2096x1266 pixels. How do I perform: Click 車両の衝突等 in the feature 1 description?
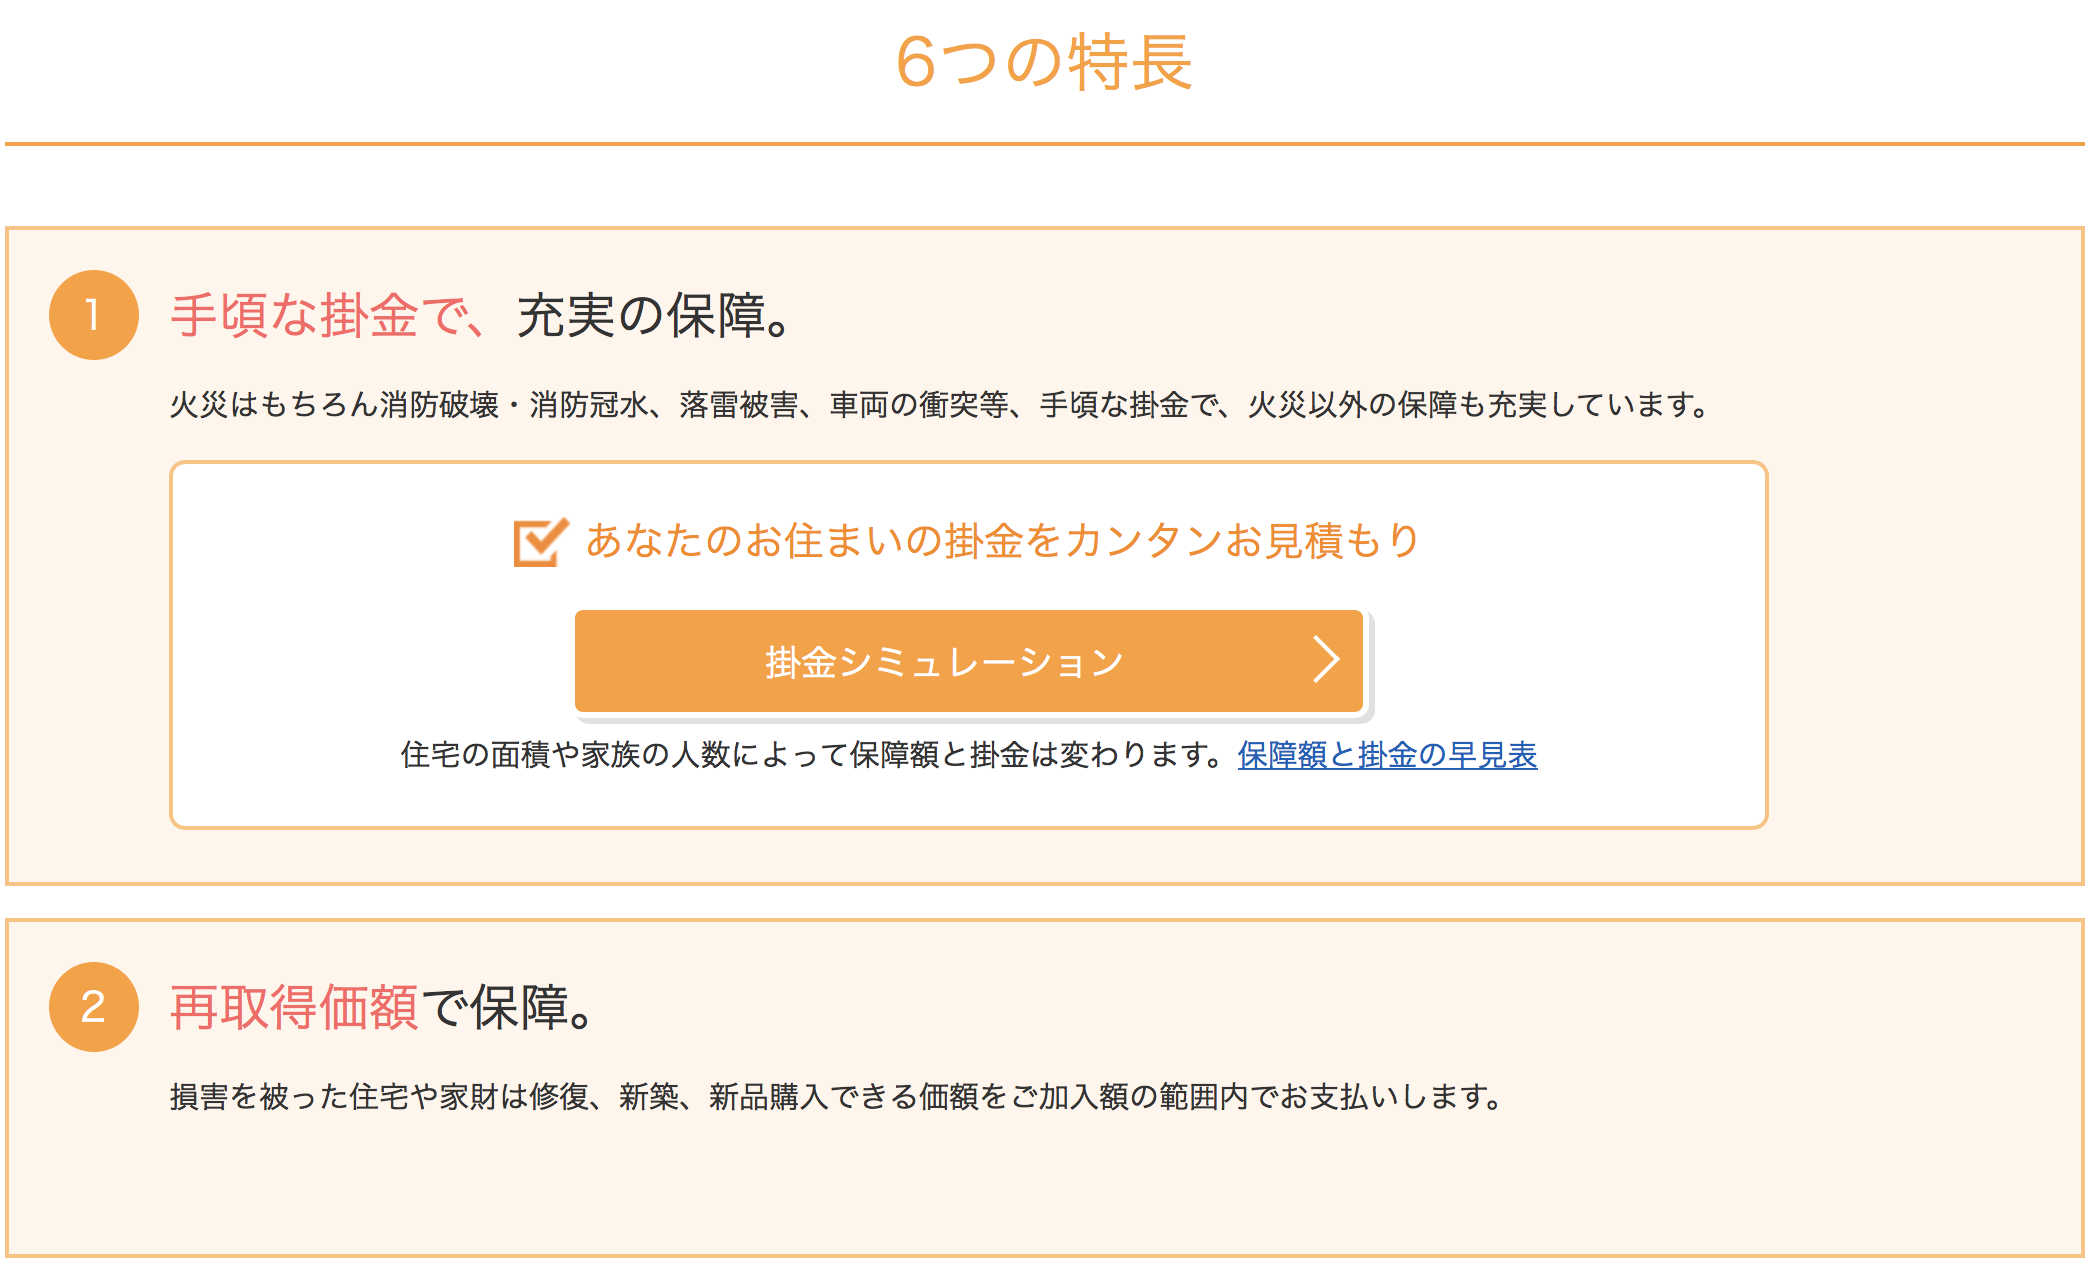919,405
